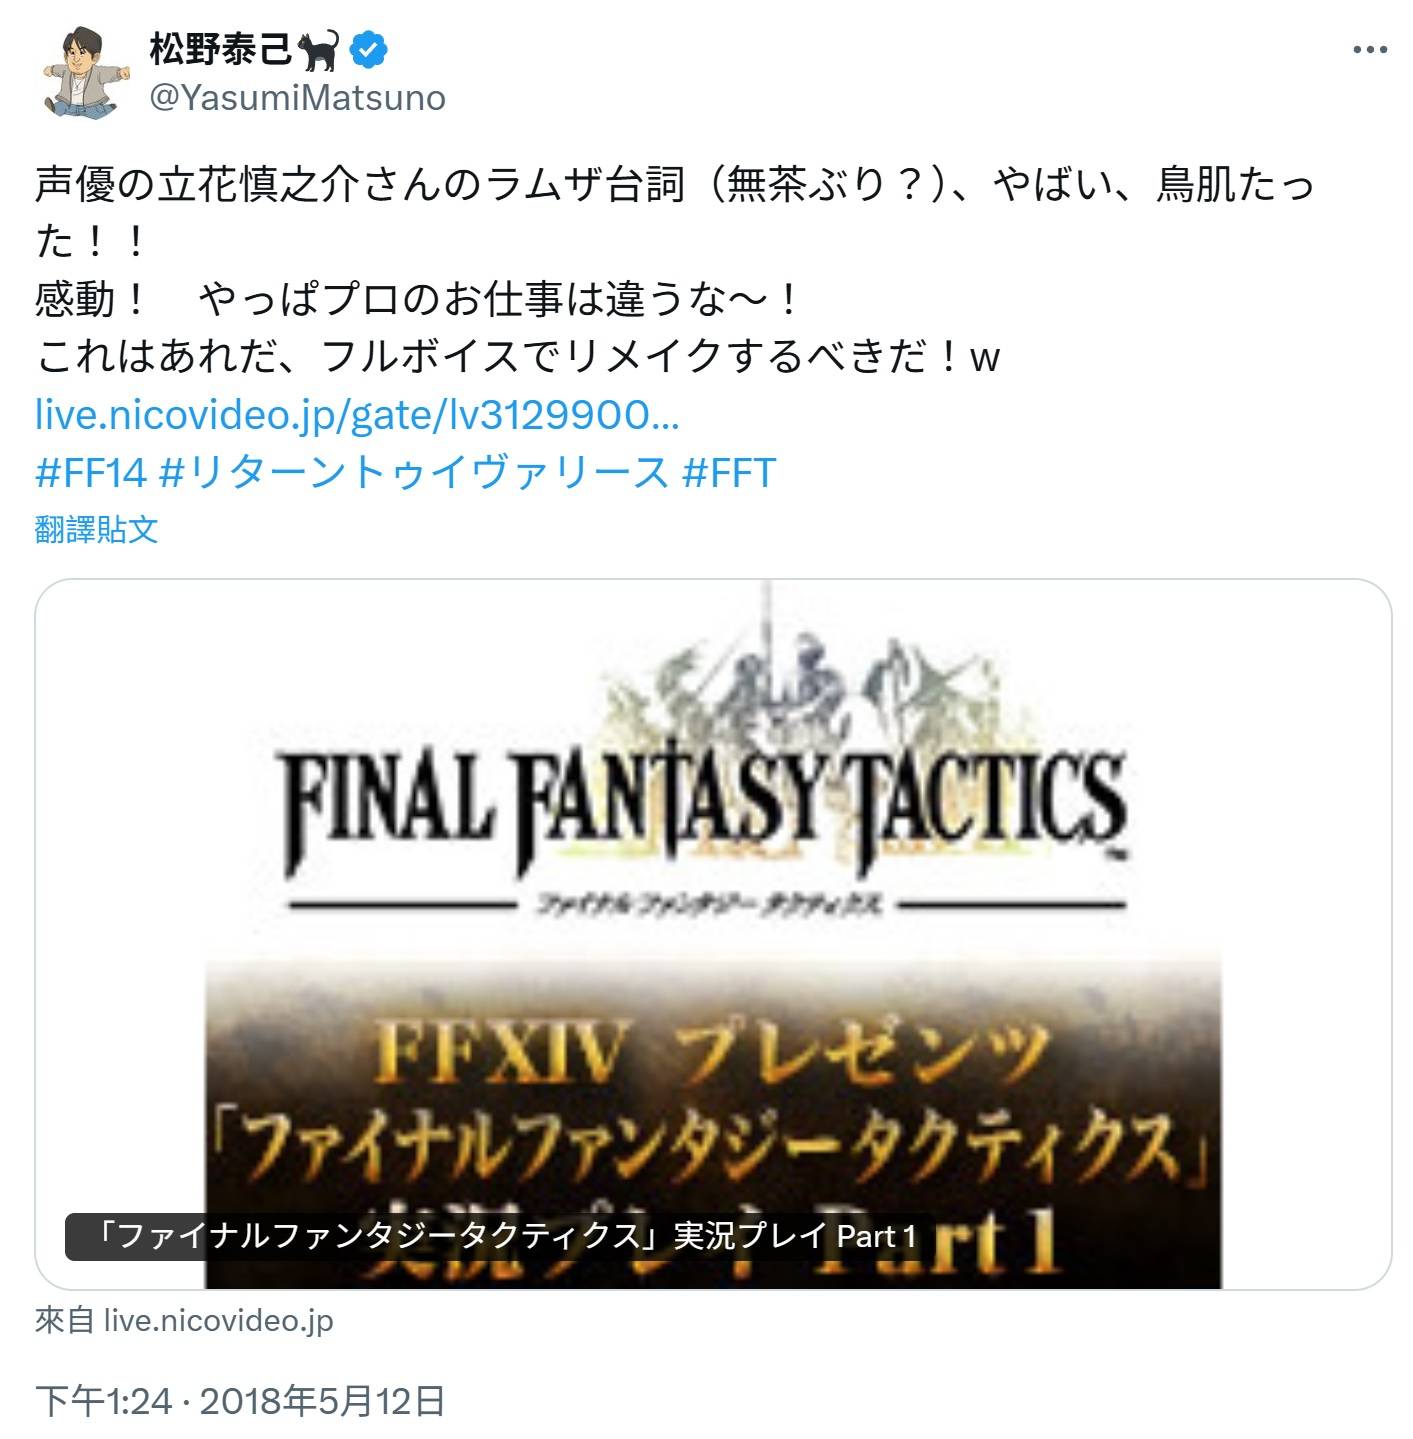Open the Final Fantasy Tactics preview card
Screen dimensions: 1413x1439
click(x=713, y=934)
